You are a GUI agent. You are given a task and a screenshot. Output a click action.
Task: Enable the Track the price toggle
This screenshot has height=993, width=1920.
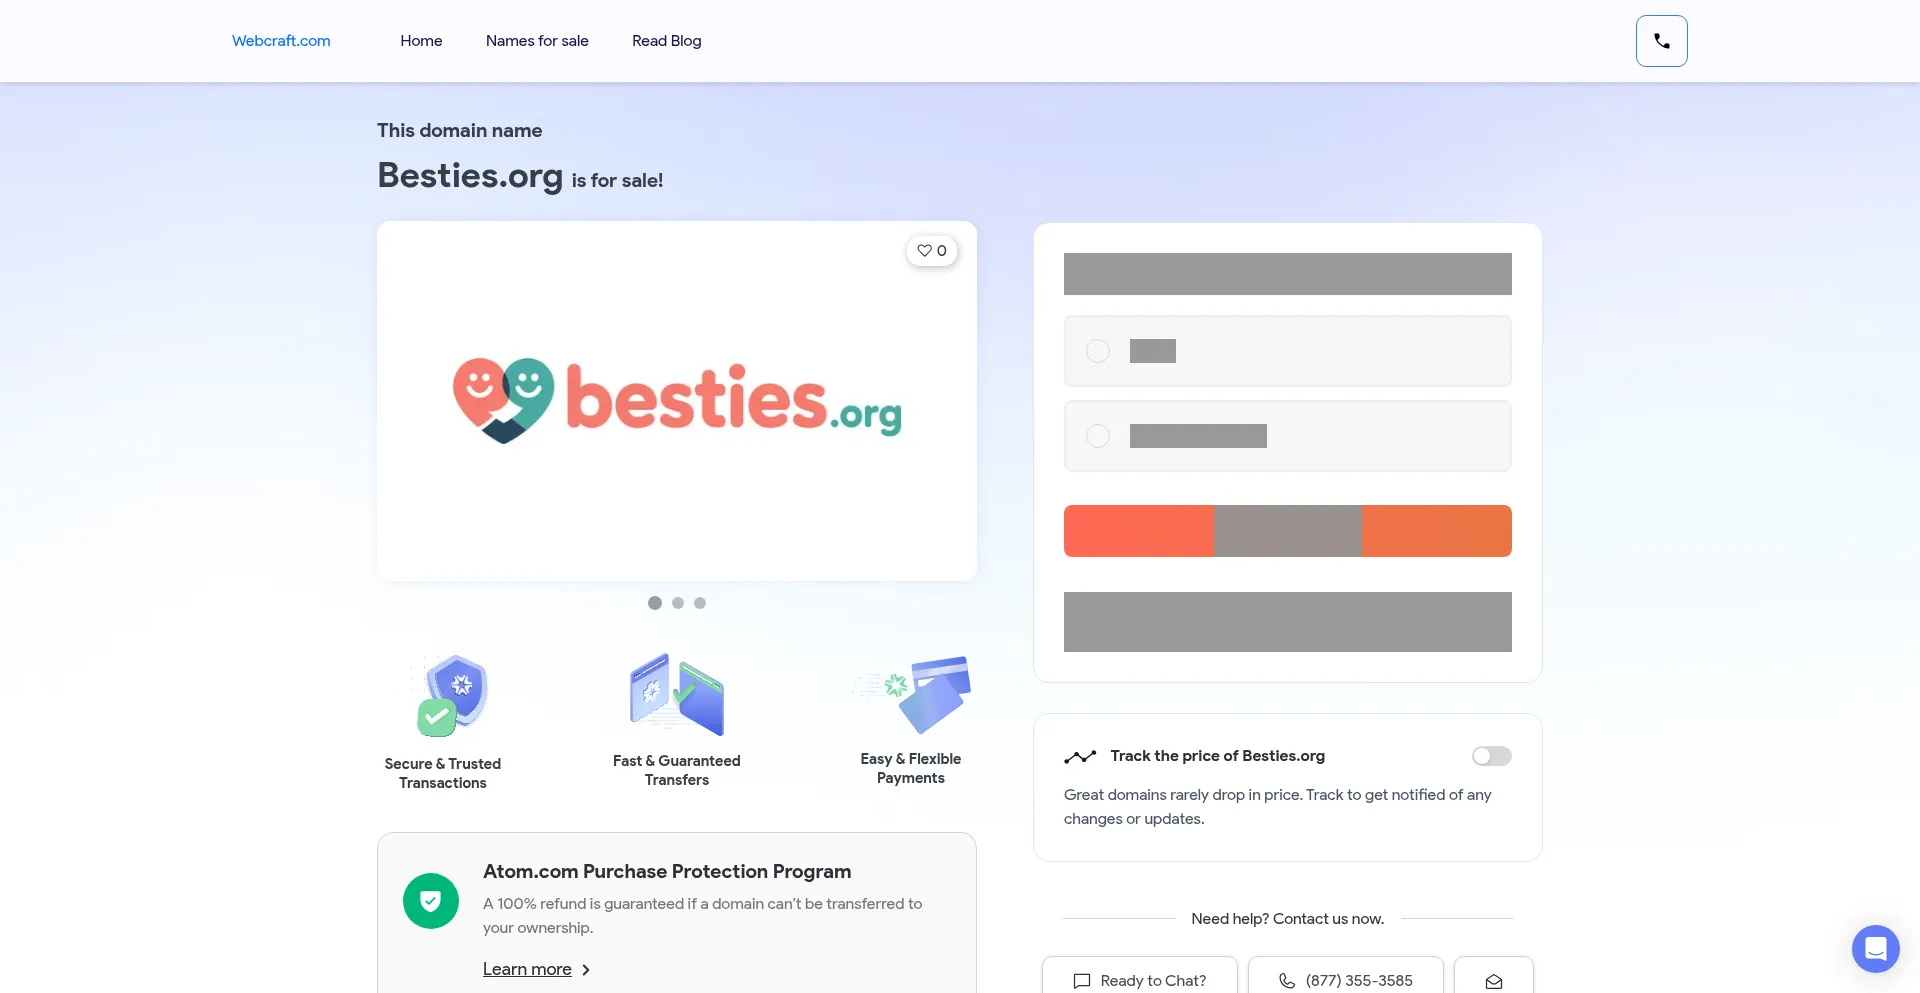[1491, 756]
